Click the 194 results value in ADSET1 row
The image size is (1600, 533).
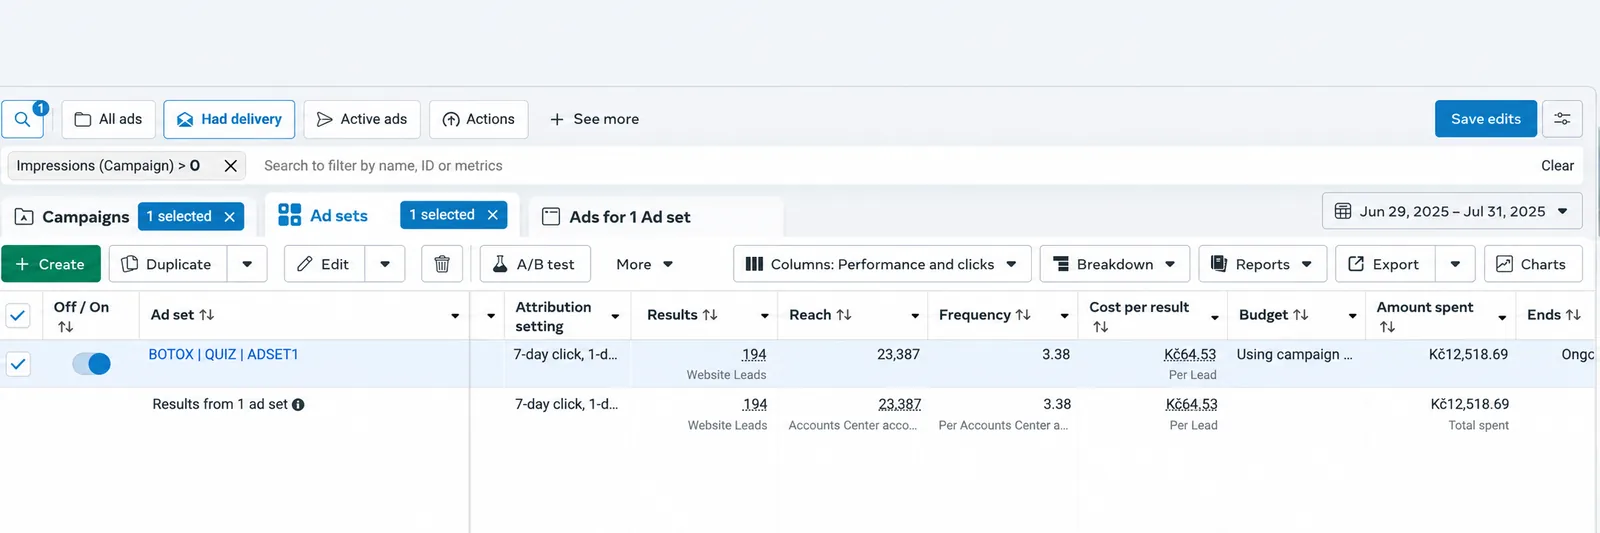point(754,355)
